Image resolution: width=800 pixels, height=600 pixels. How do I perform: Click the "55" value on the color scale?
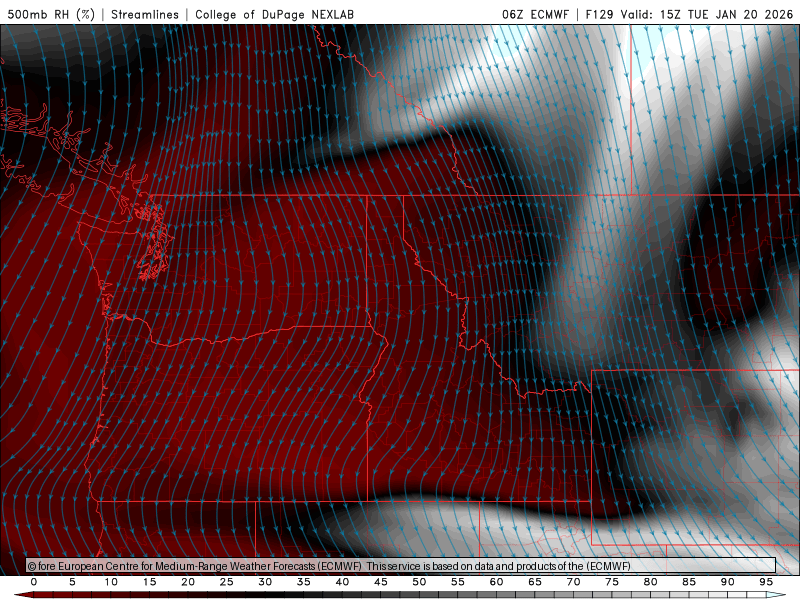(x=458, y=582)
